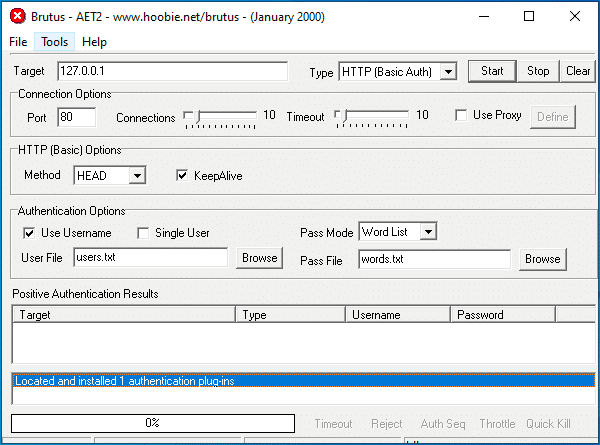Click the Timeout status indicator
Viewport: 600px width, 445px height.
(x=333, y=424)
